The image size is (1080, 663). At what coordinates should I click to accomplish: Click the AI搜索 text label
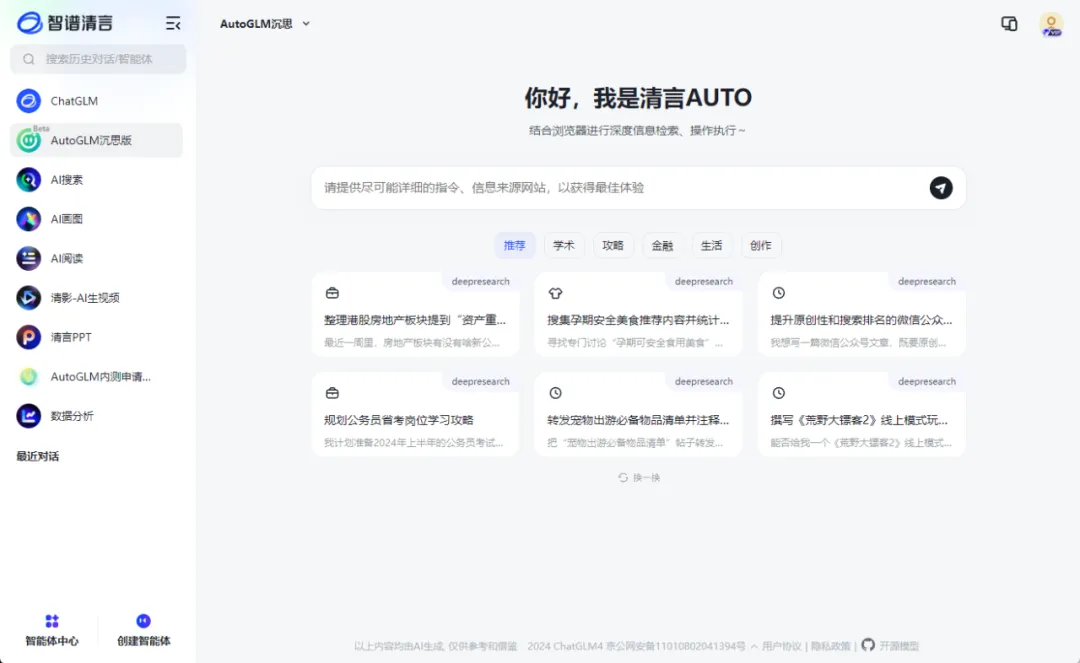(67, 180)
